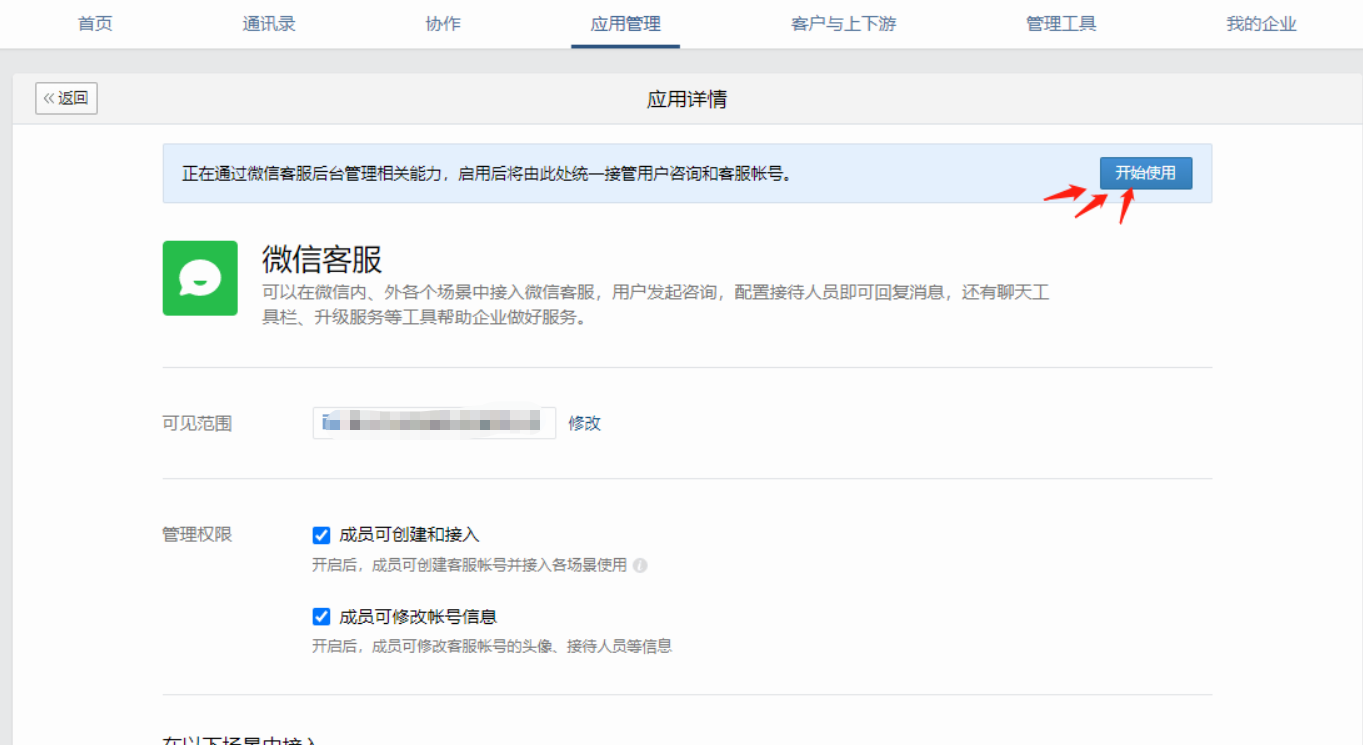The height and width of the screenshot is (745, 1363).
Task: Click the green WeChat Customer Service app icon
Action: (200, 278)
